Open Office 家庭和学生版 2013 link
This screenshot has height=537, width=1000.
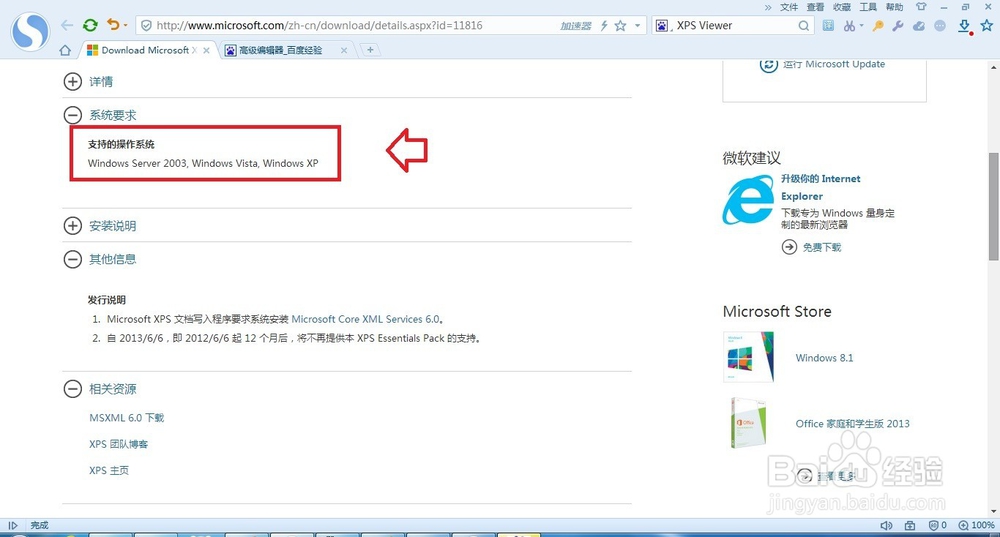click(852, 423)
